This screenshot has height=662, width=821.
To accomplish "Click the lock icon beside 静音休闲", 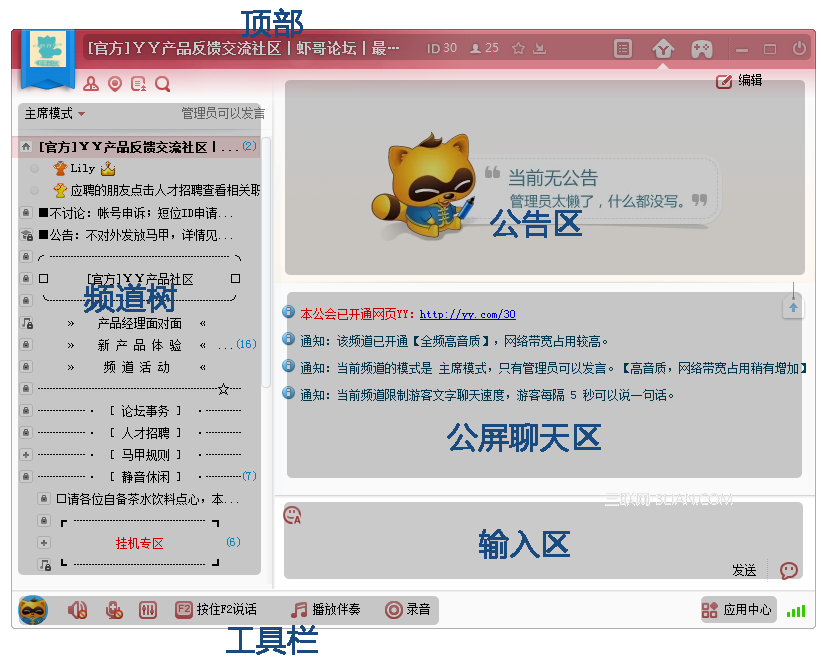I will (26, 477).
